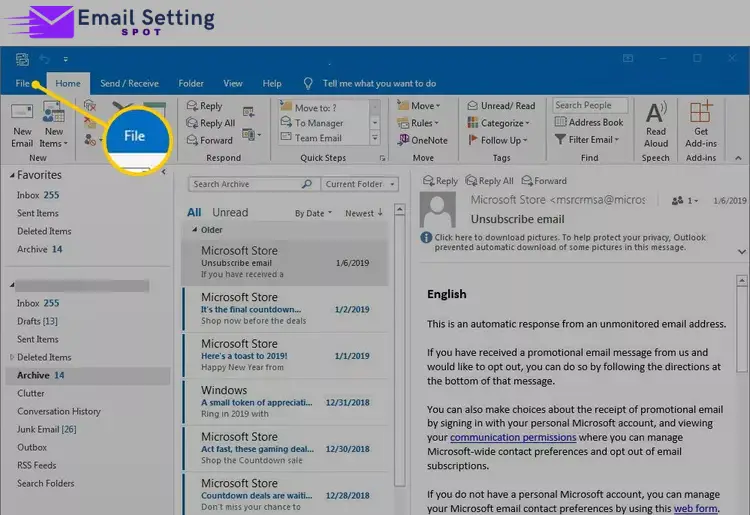Click the Search People field
This screenshot has height=515, width=750.
(x=590, y=105)
